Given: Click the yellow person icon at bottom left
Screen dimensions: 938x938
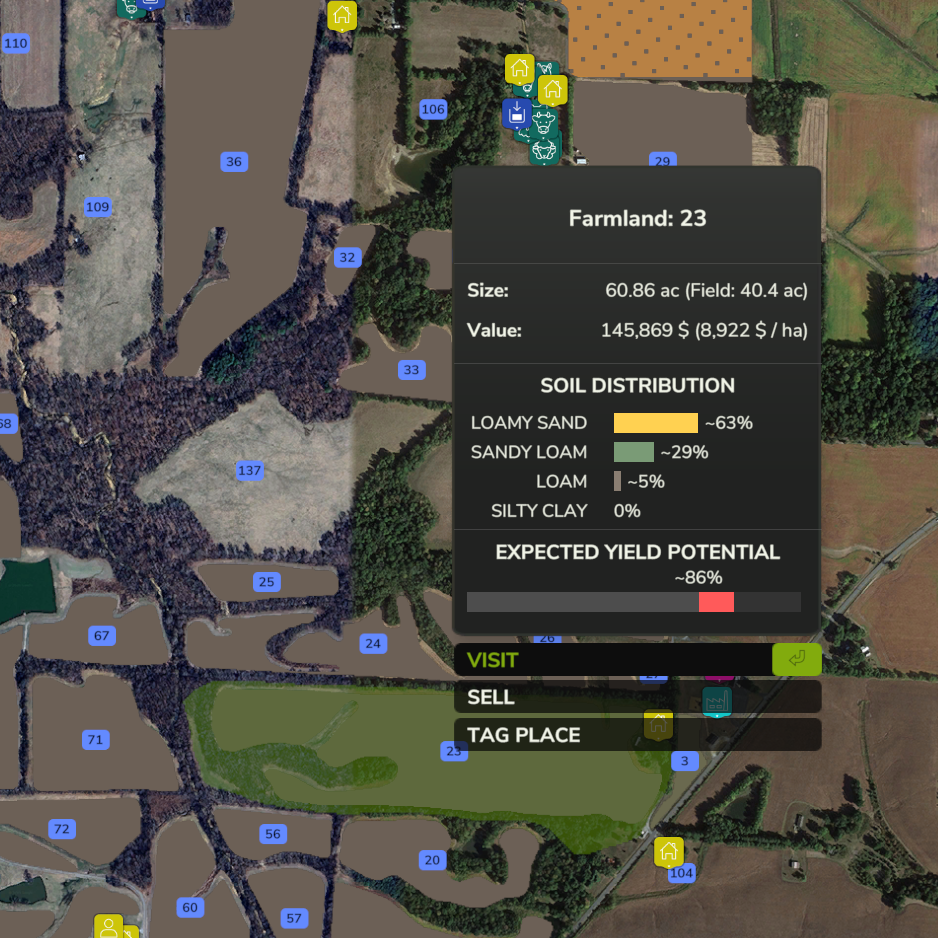Looking at the screenshot, I should (x=108, y=926).
